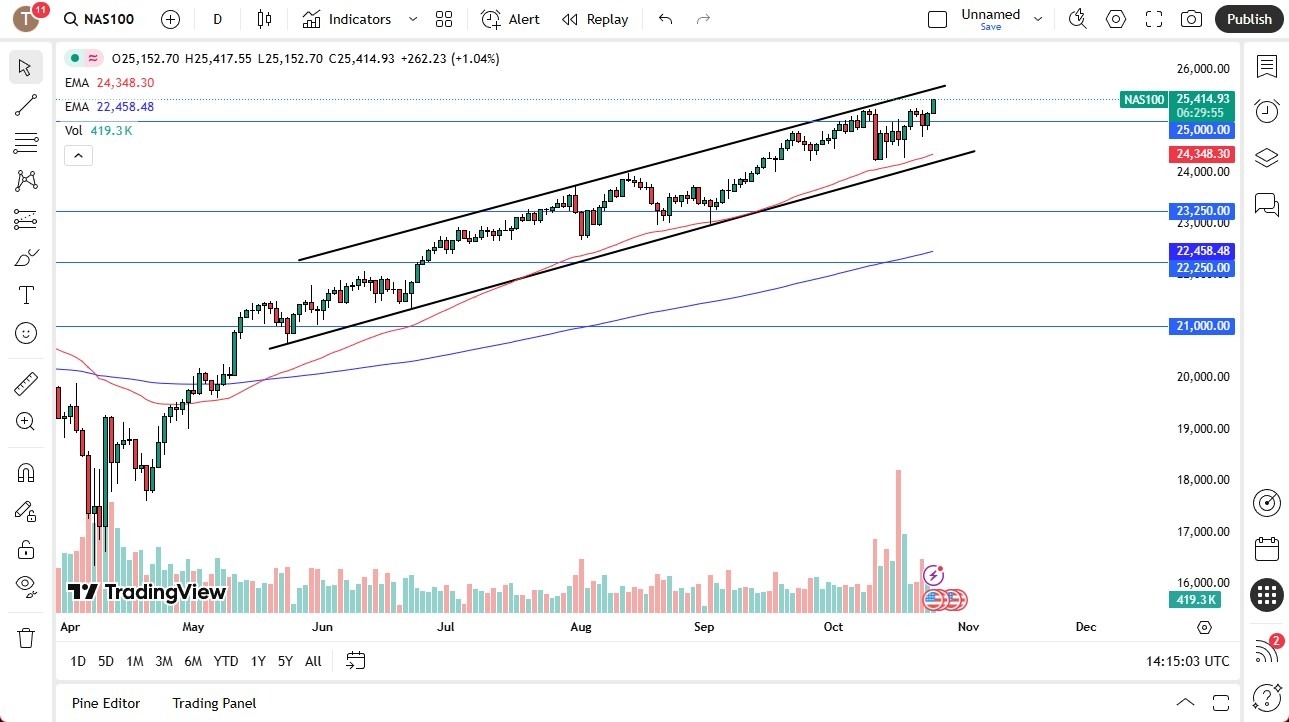Lock all drawings with the lock icon

point(25,549)
